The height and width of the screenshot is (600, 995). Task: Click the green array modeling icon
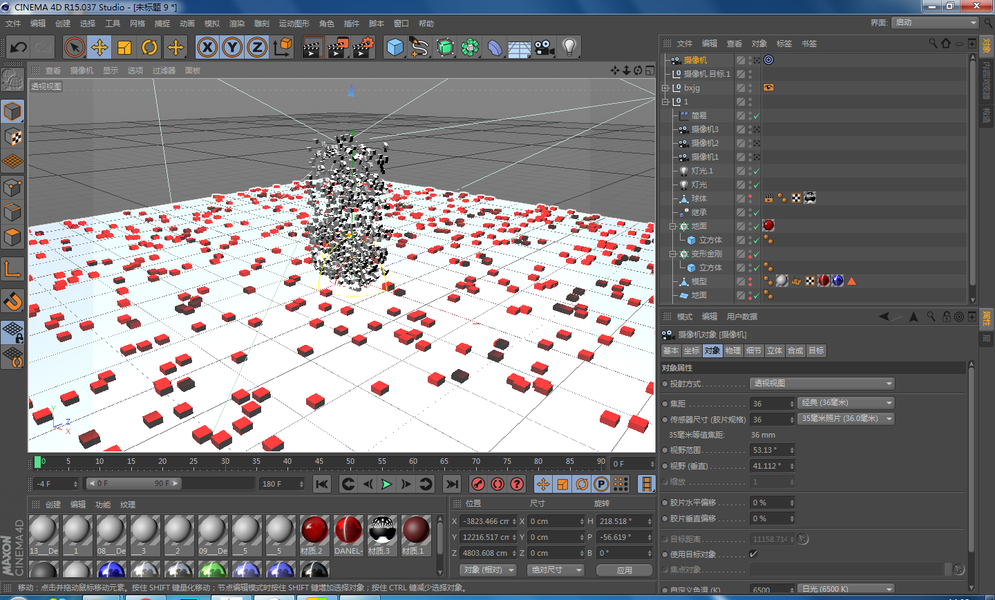tap(470, 48)
